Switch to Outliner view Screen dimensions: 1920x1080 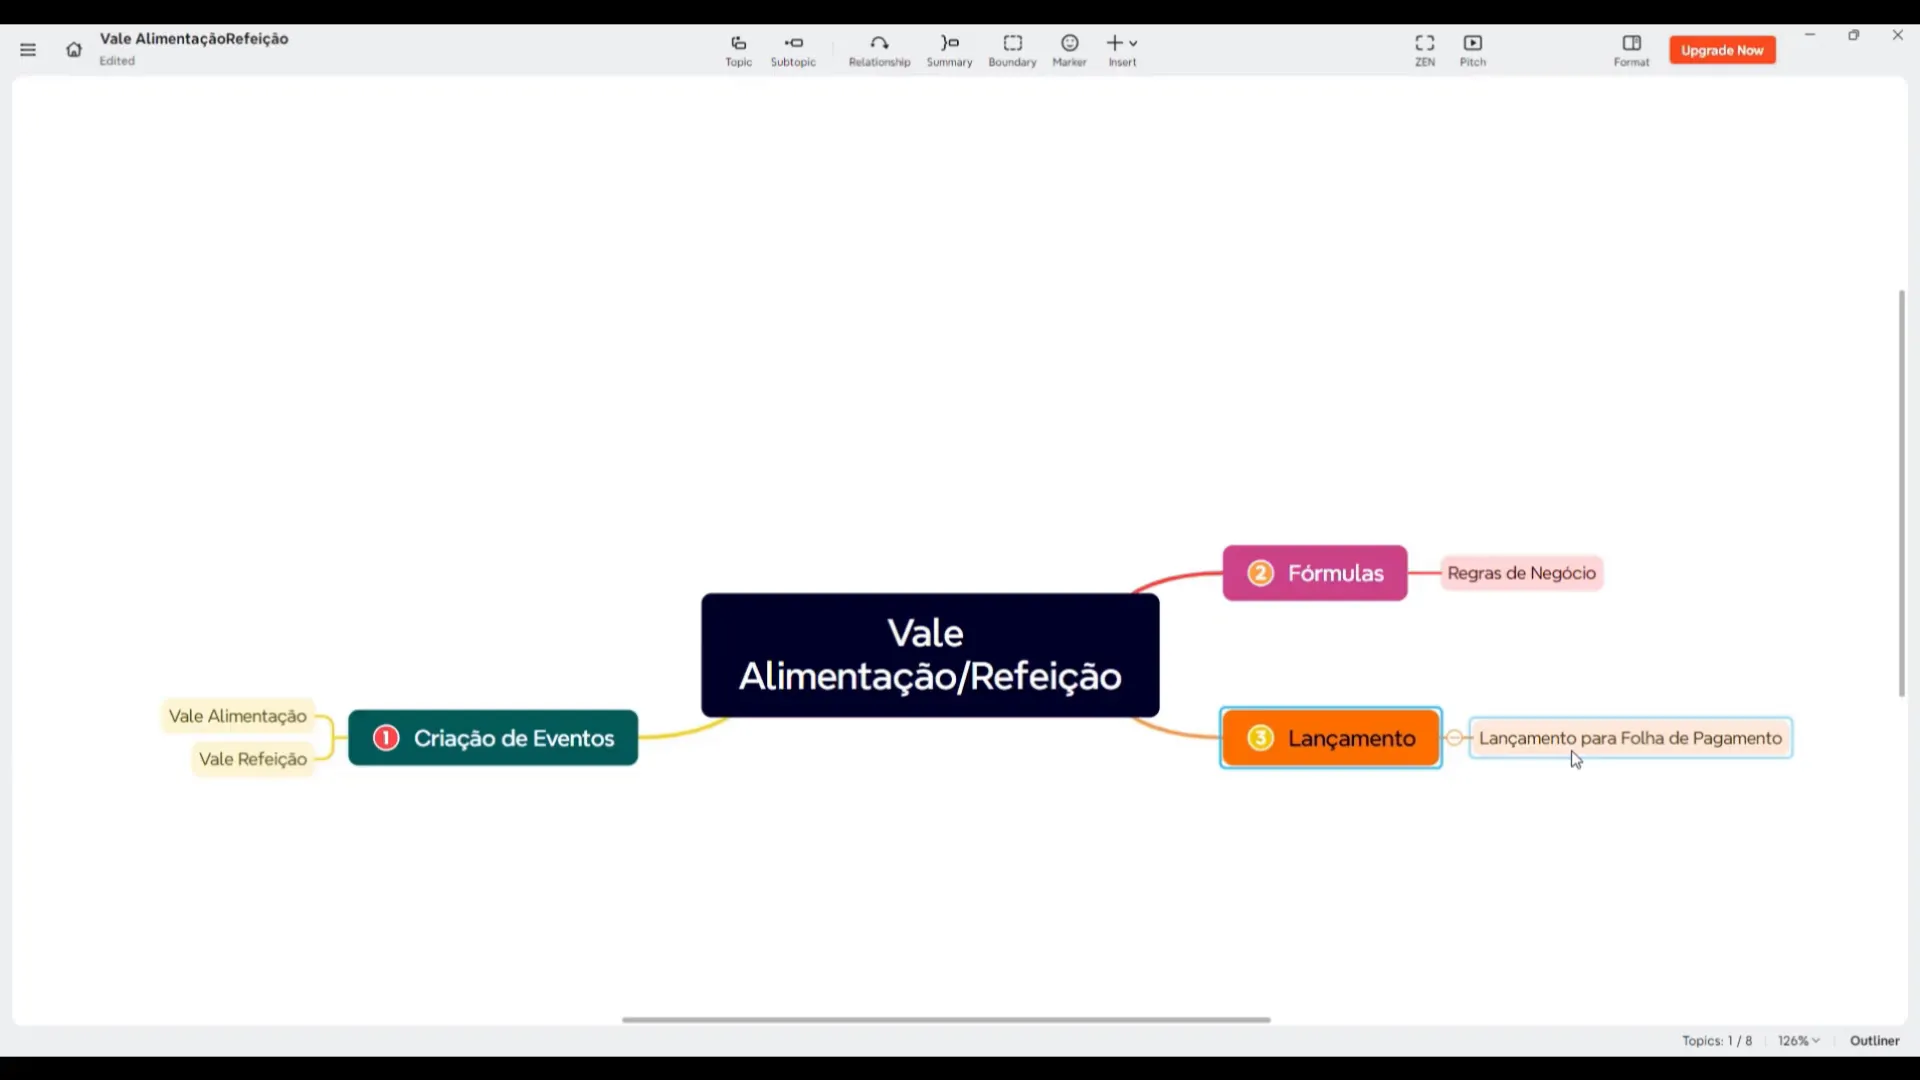pyautogui.click(x=1874, y=1041)
